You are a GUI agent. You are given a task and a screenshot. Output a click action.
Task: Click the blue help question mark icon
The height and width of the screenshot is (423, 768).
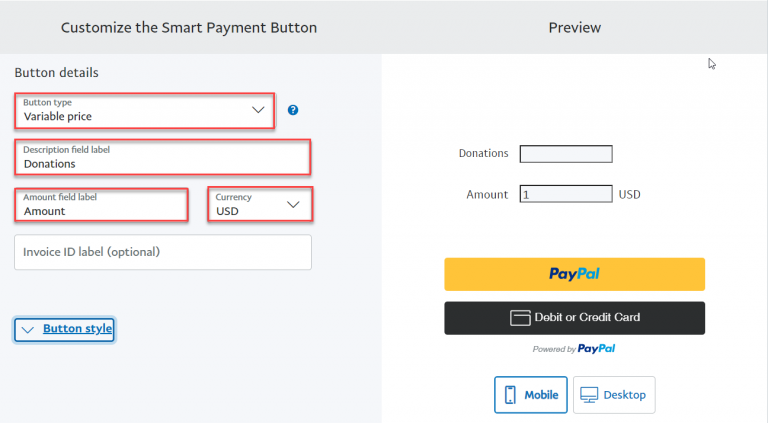pyautogui.click(x=293, y=110)
